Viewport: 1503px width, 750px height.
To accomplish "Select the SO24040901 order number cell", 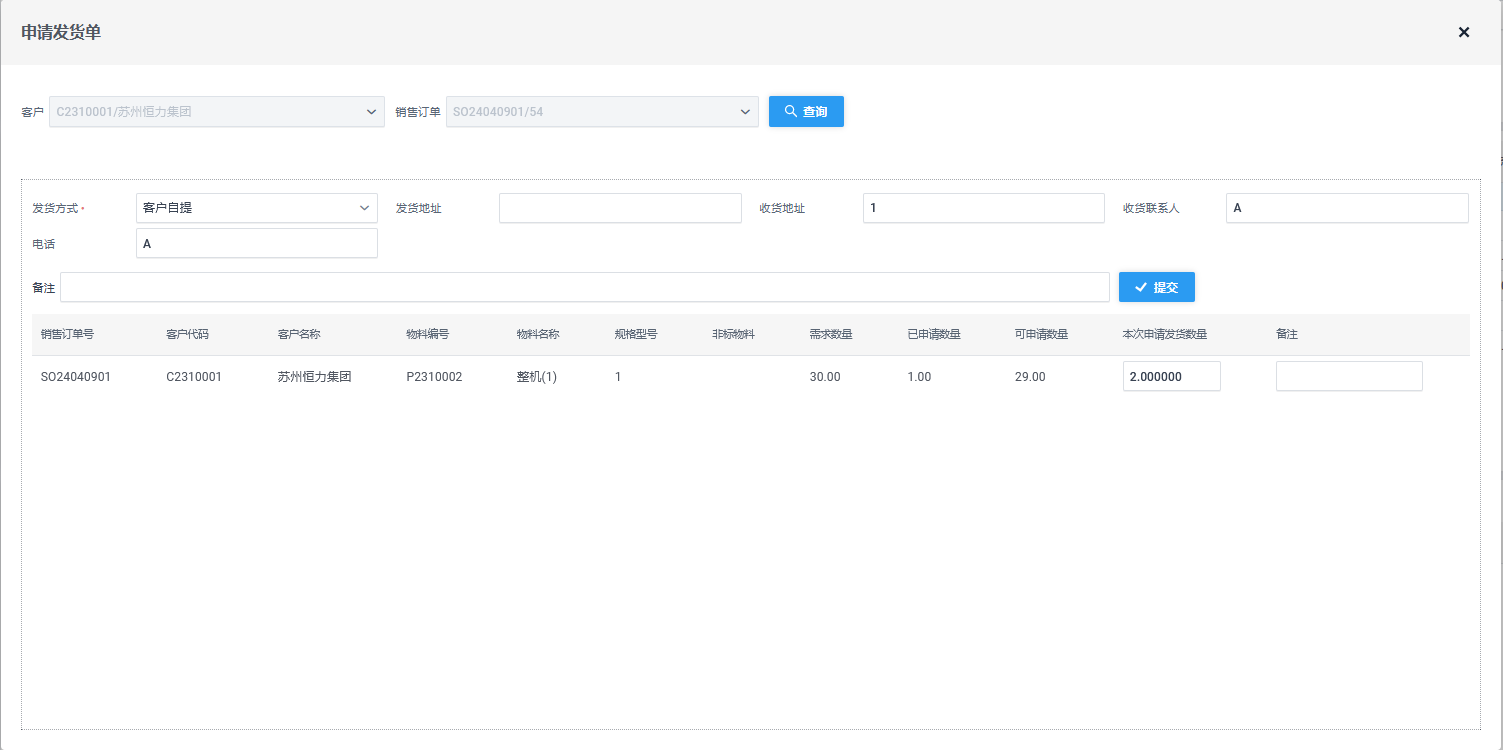I will pyautogui.click(x=76, y=377).
